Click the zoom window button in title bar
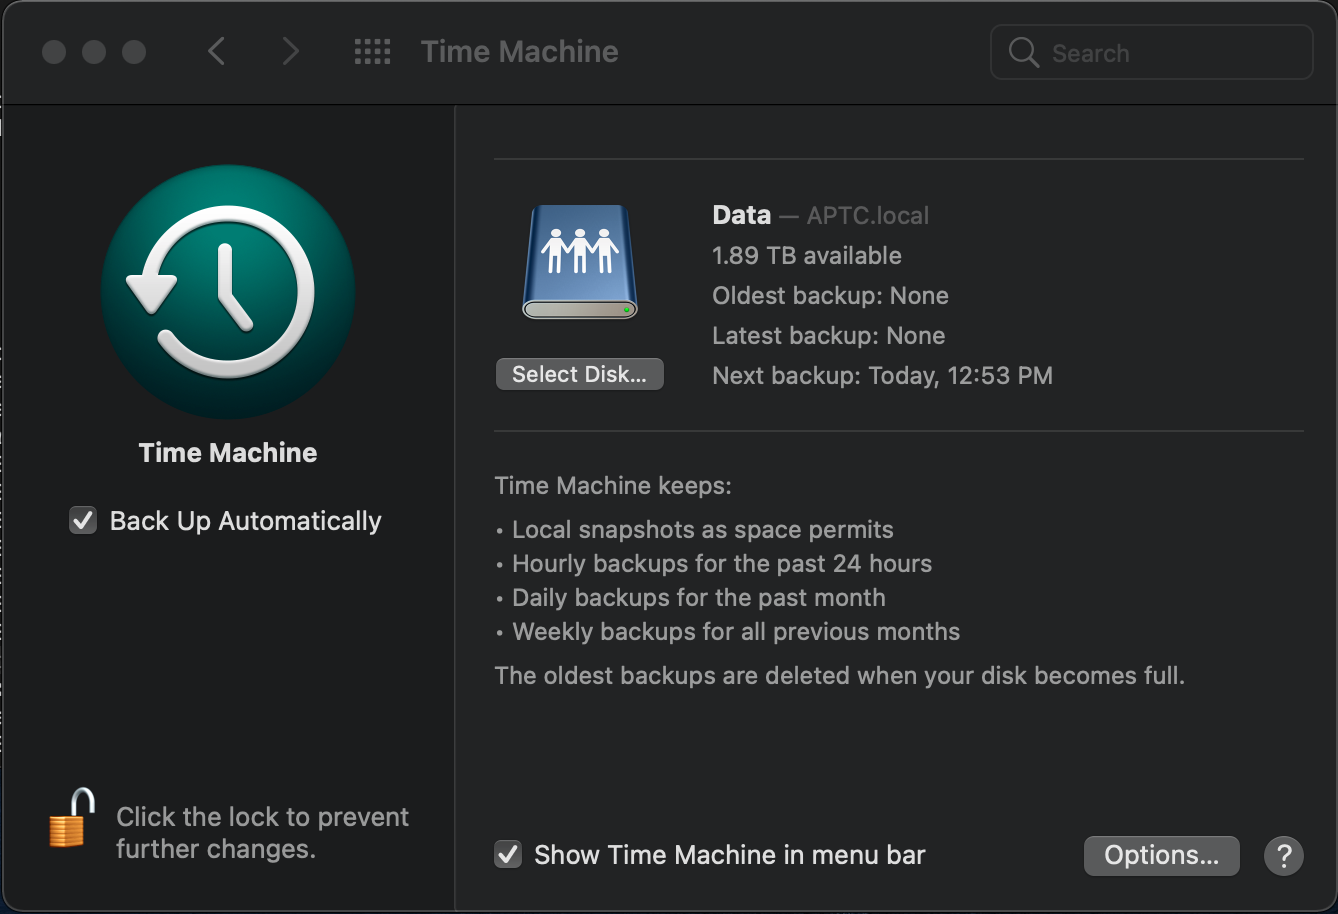Screen dimensions: 1338x914 point(134,52)
